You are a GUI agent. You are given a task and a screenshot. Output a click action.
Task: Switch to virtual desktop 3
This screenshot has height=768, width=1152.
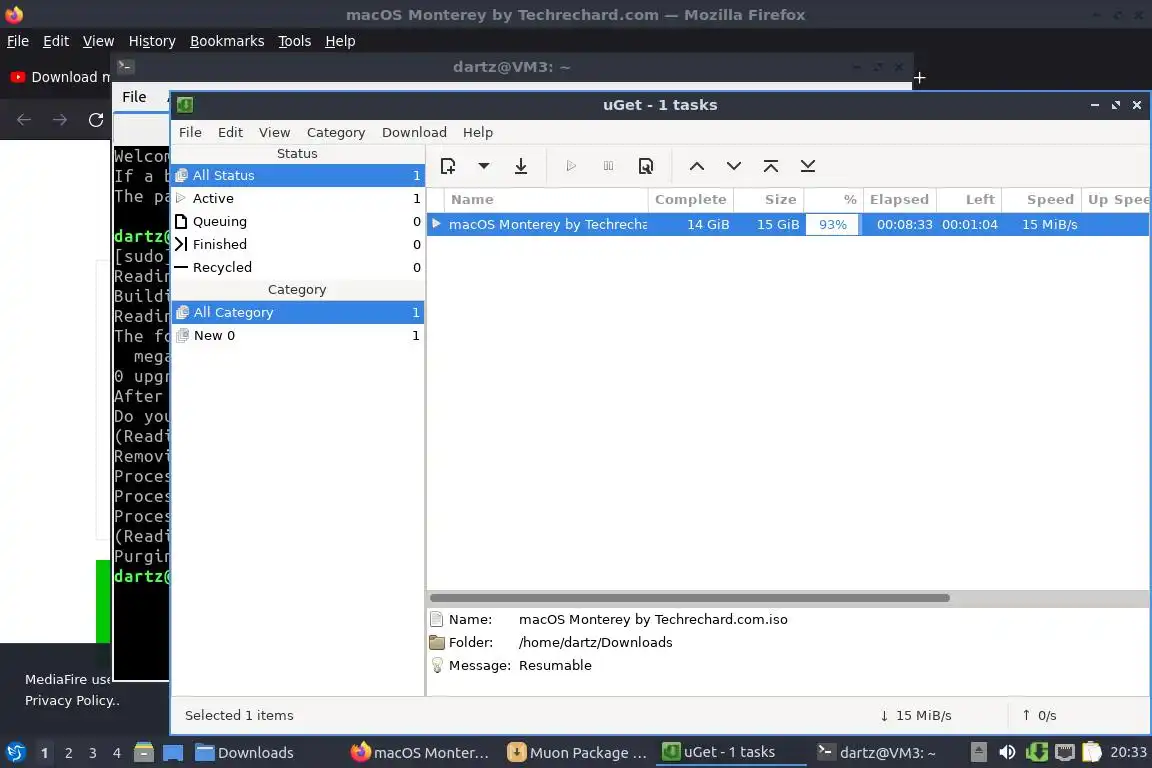point(93,753)
